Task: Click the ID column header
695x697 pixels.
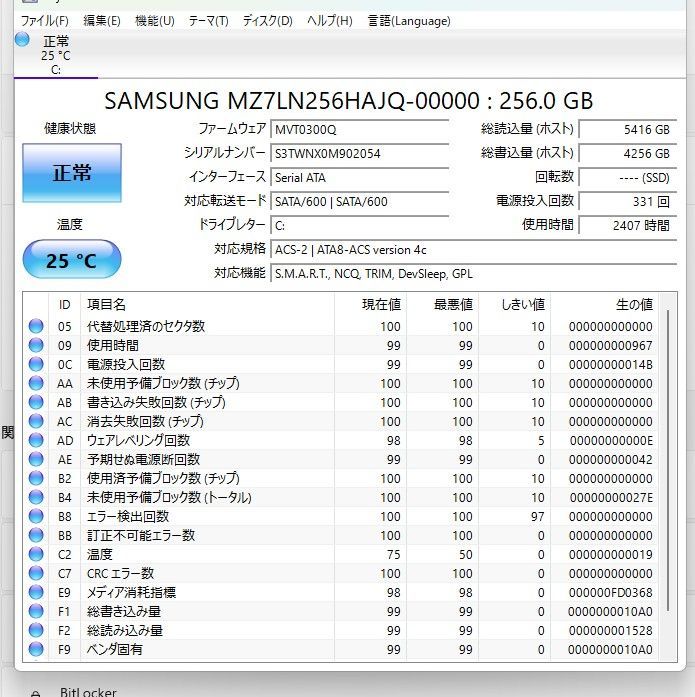Action: [x=64, y=304]
